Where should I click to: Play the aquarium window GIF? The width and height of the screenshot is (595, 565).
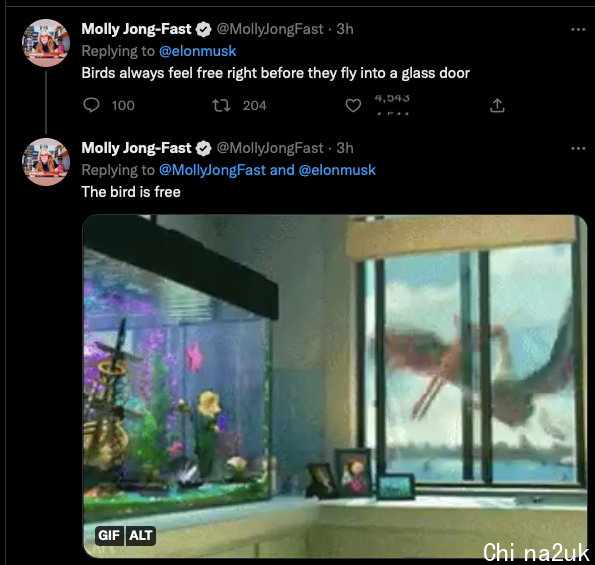point(335,386)
